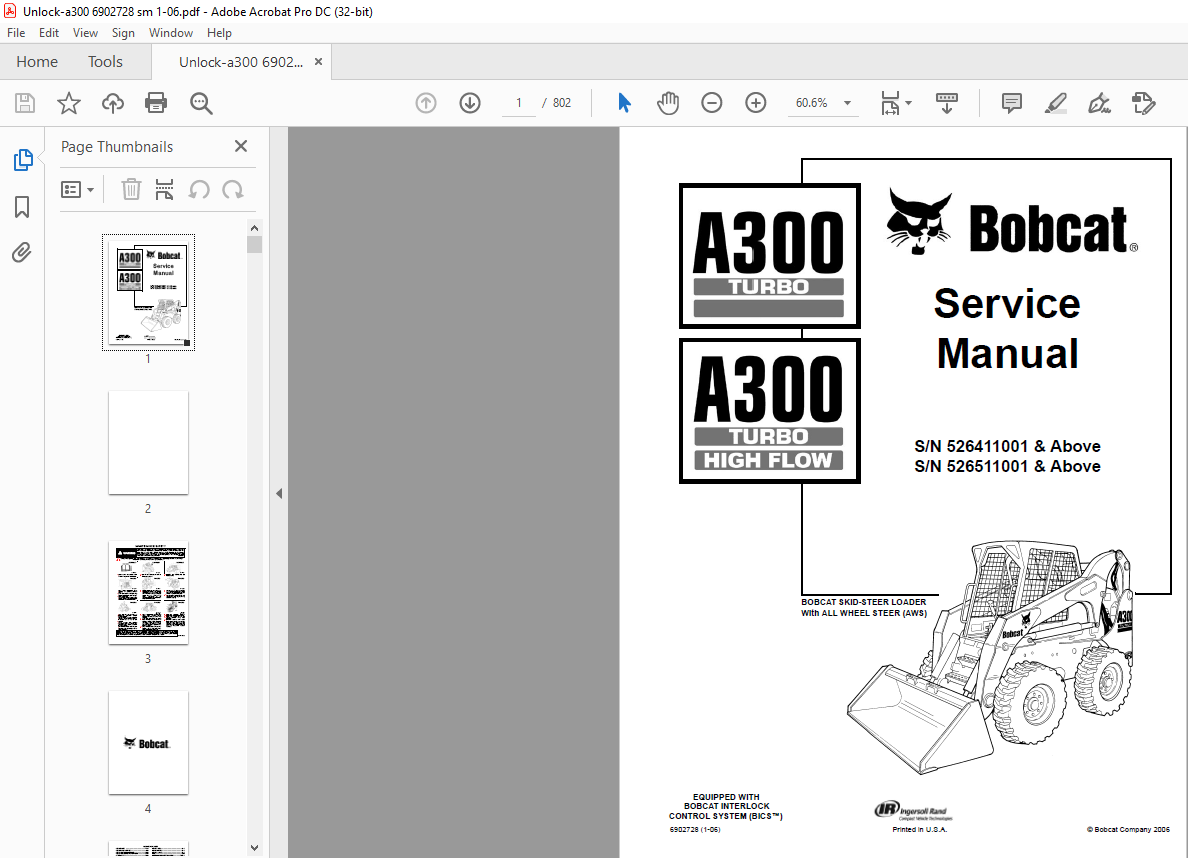Screen dimensions: 1188x858
Task: Click the upload to cloud icon
Action: click(x=113, y=103)
